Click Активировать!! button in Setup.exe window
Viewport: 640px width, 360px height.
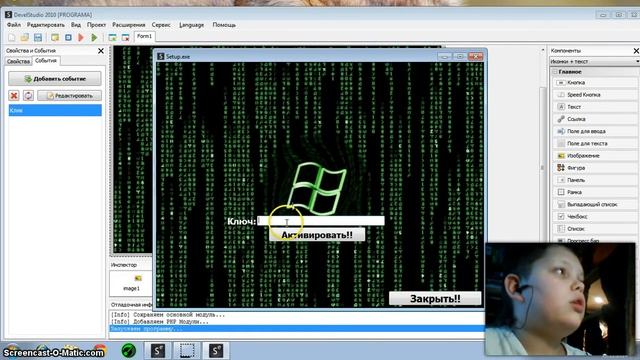[317, 235]
